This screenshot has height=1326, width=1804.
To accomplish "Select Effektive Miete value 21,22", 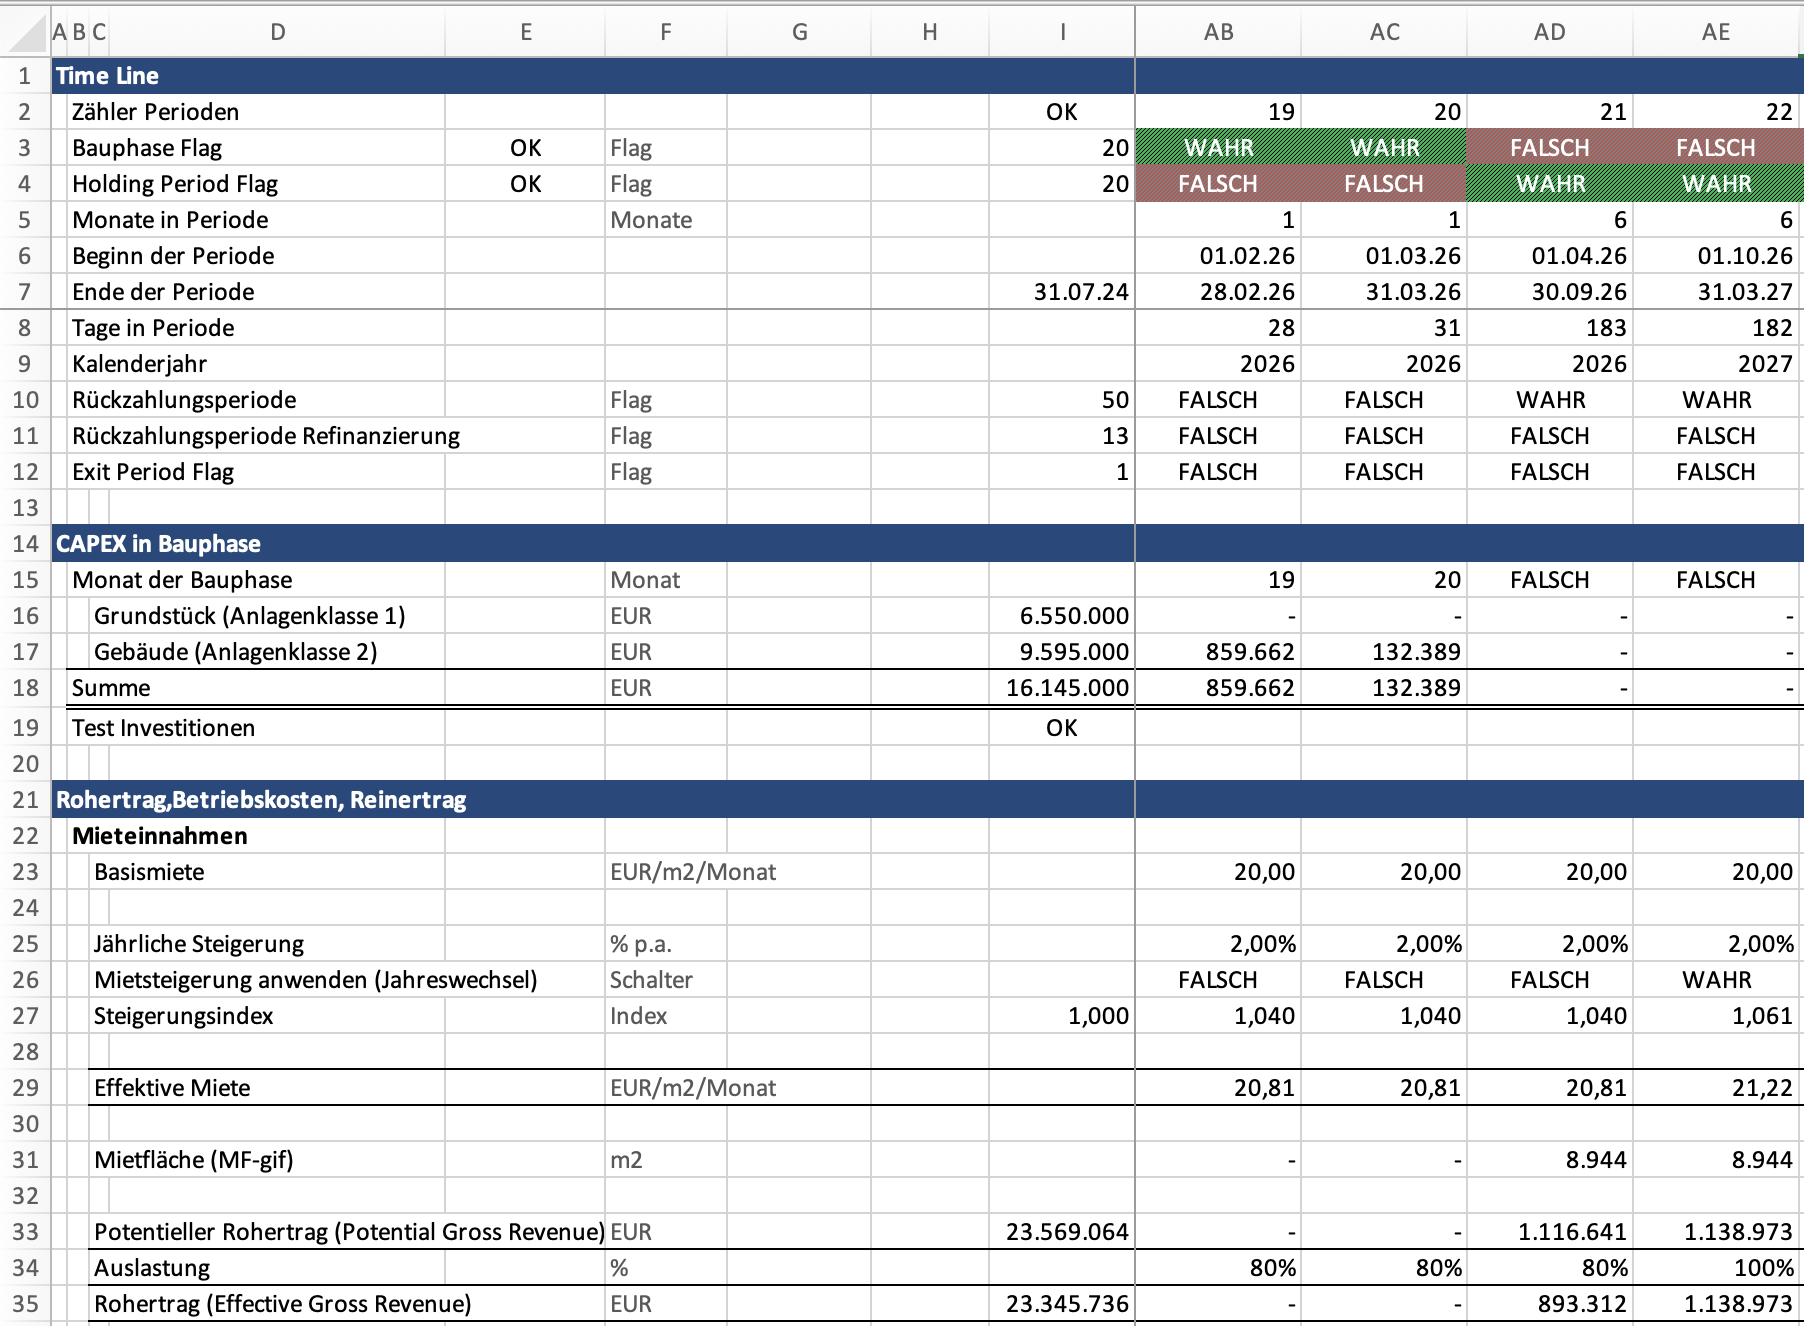I will tap(1761, 1088).
